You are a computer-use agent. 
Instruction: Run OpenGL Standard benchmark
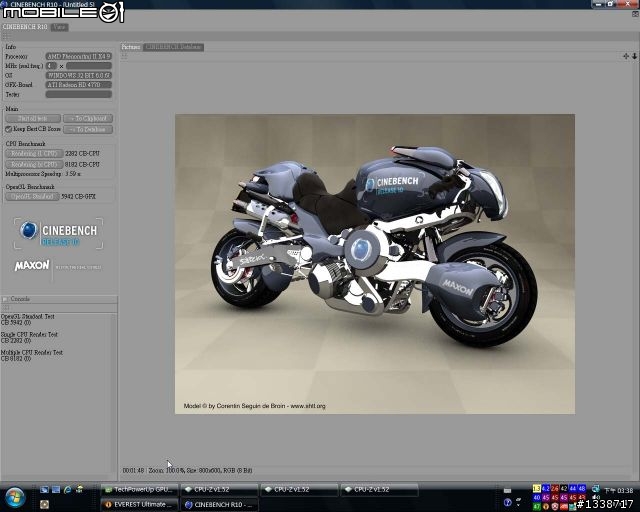pyautogui.click(x=32, y=196)
